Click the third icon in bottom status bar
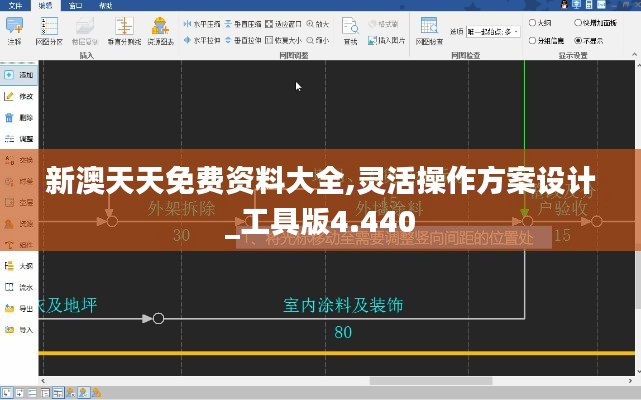Viewport: 641px width, 400px height. (x=32, y=393)
